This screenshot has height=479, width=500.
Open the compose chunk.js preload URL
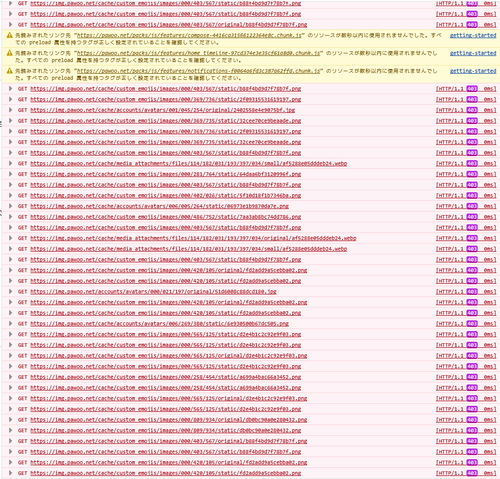(189, 35)
